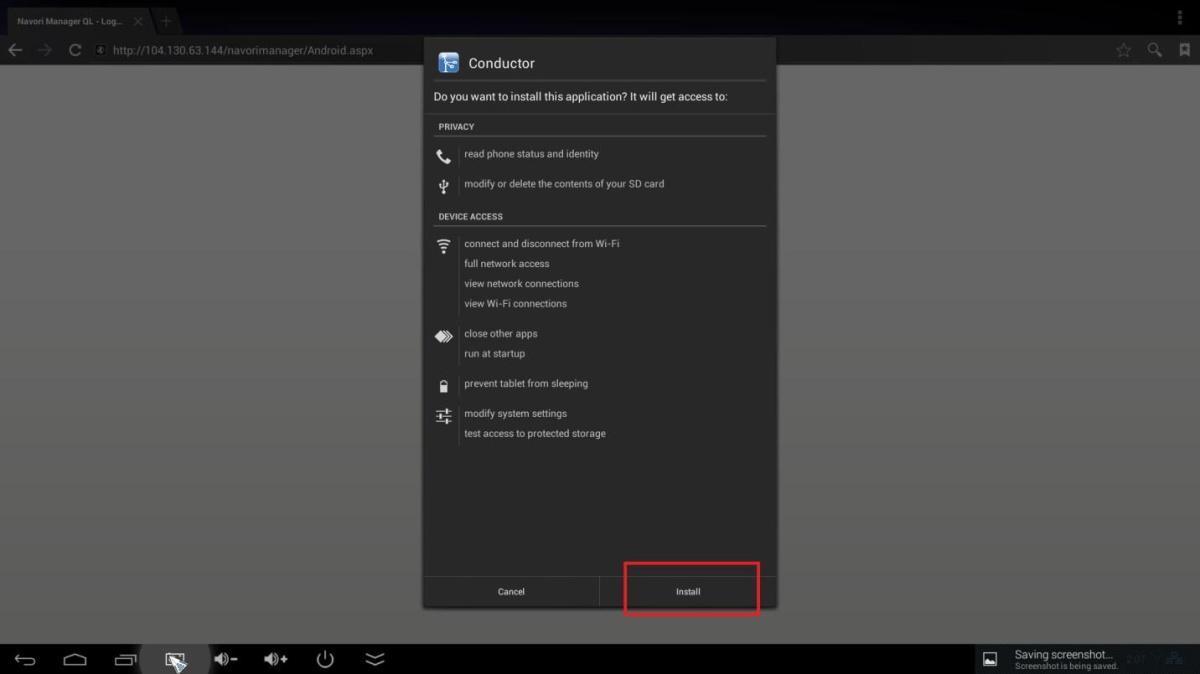Click 'close other apps' permission

click(x=500, y=334)
